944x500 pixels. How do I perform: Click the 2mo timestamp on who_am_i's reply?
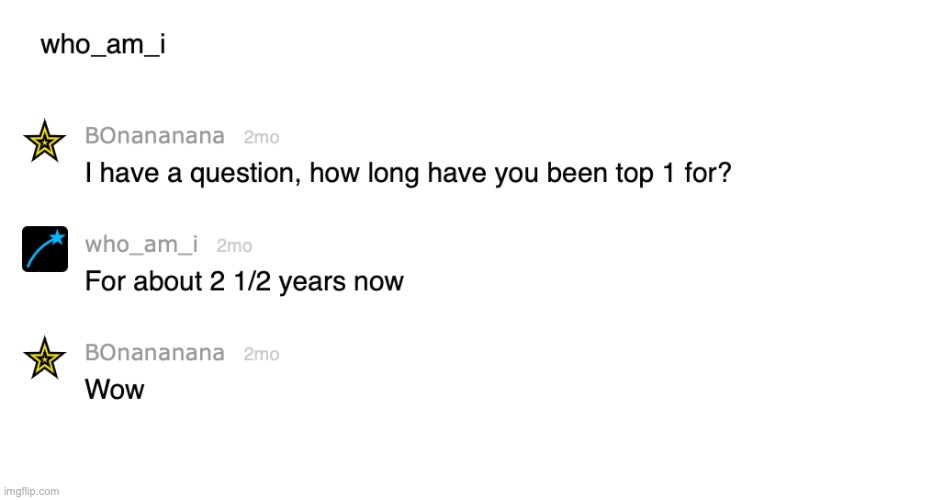[x=234, y=246]
